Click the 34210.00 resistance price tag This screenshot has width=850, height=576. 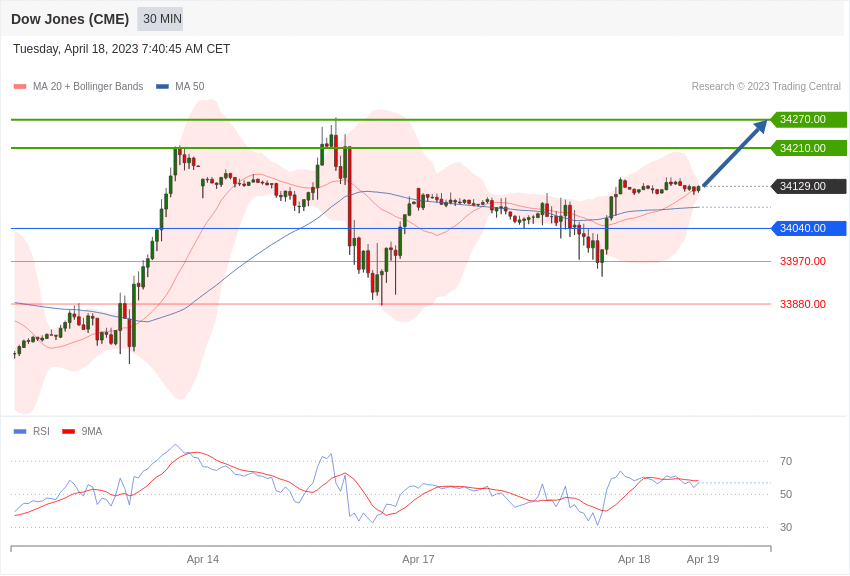click(808, 148)
